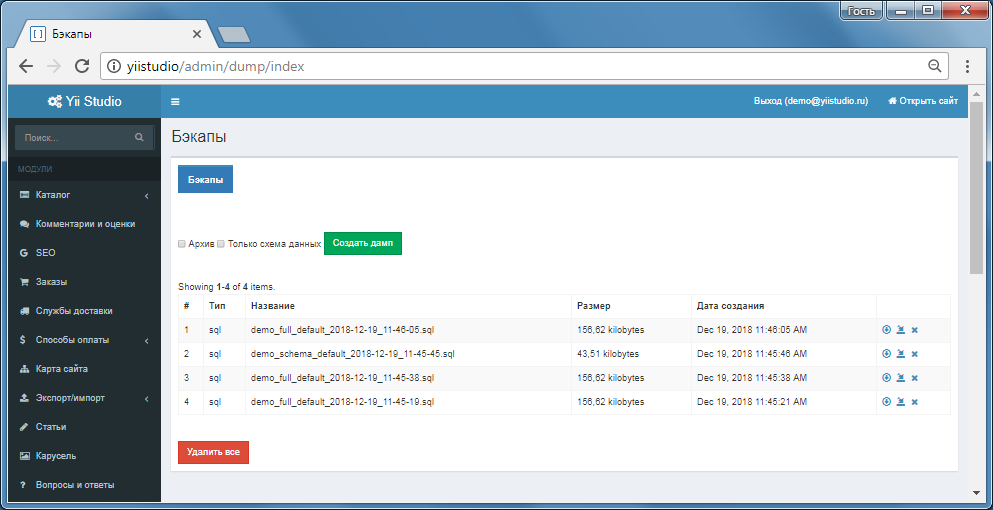The width and height of the screenshot is (993, 510).
Task: Click filename demo_schema_default_2018-12-19_11-45-45.sql
Action: 353,354
